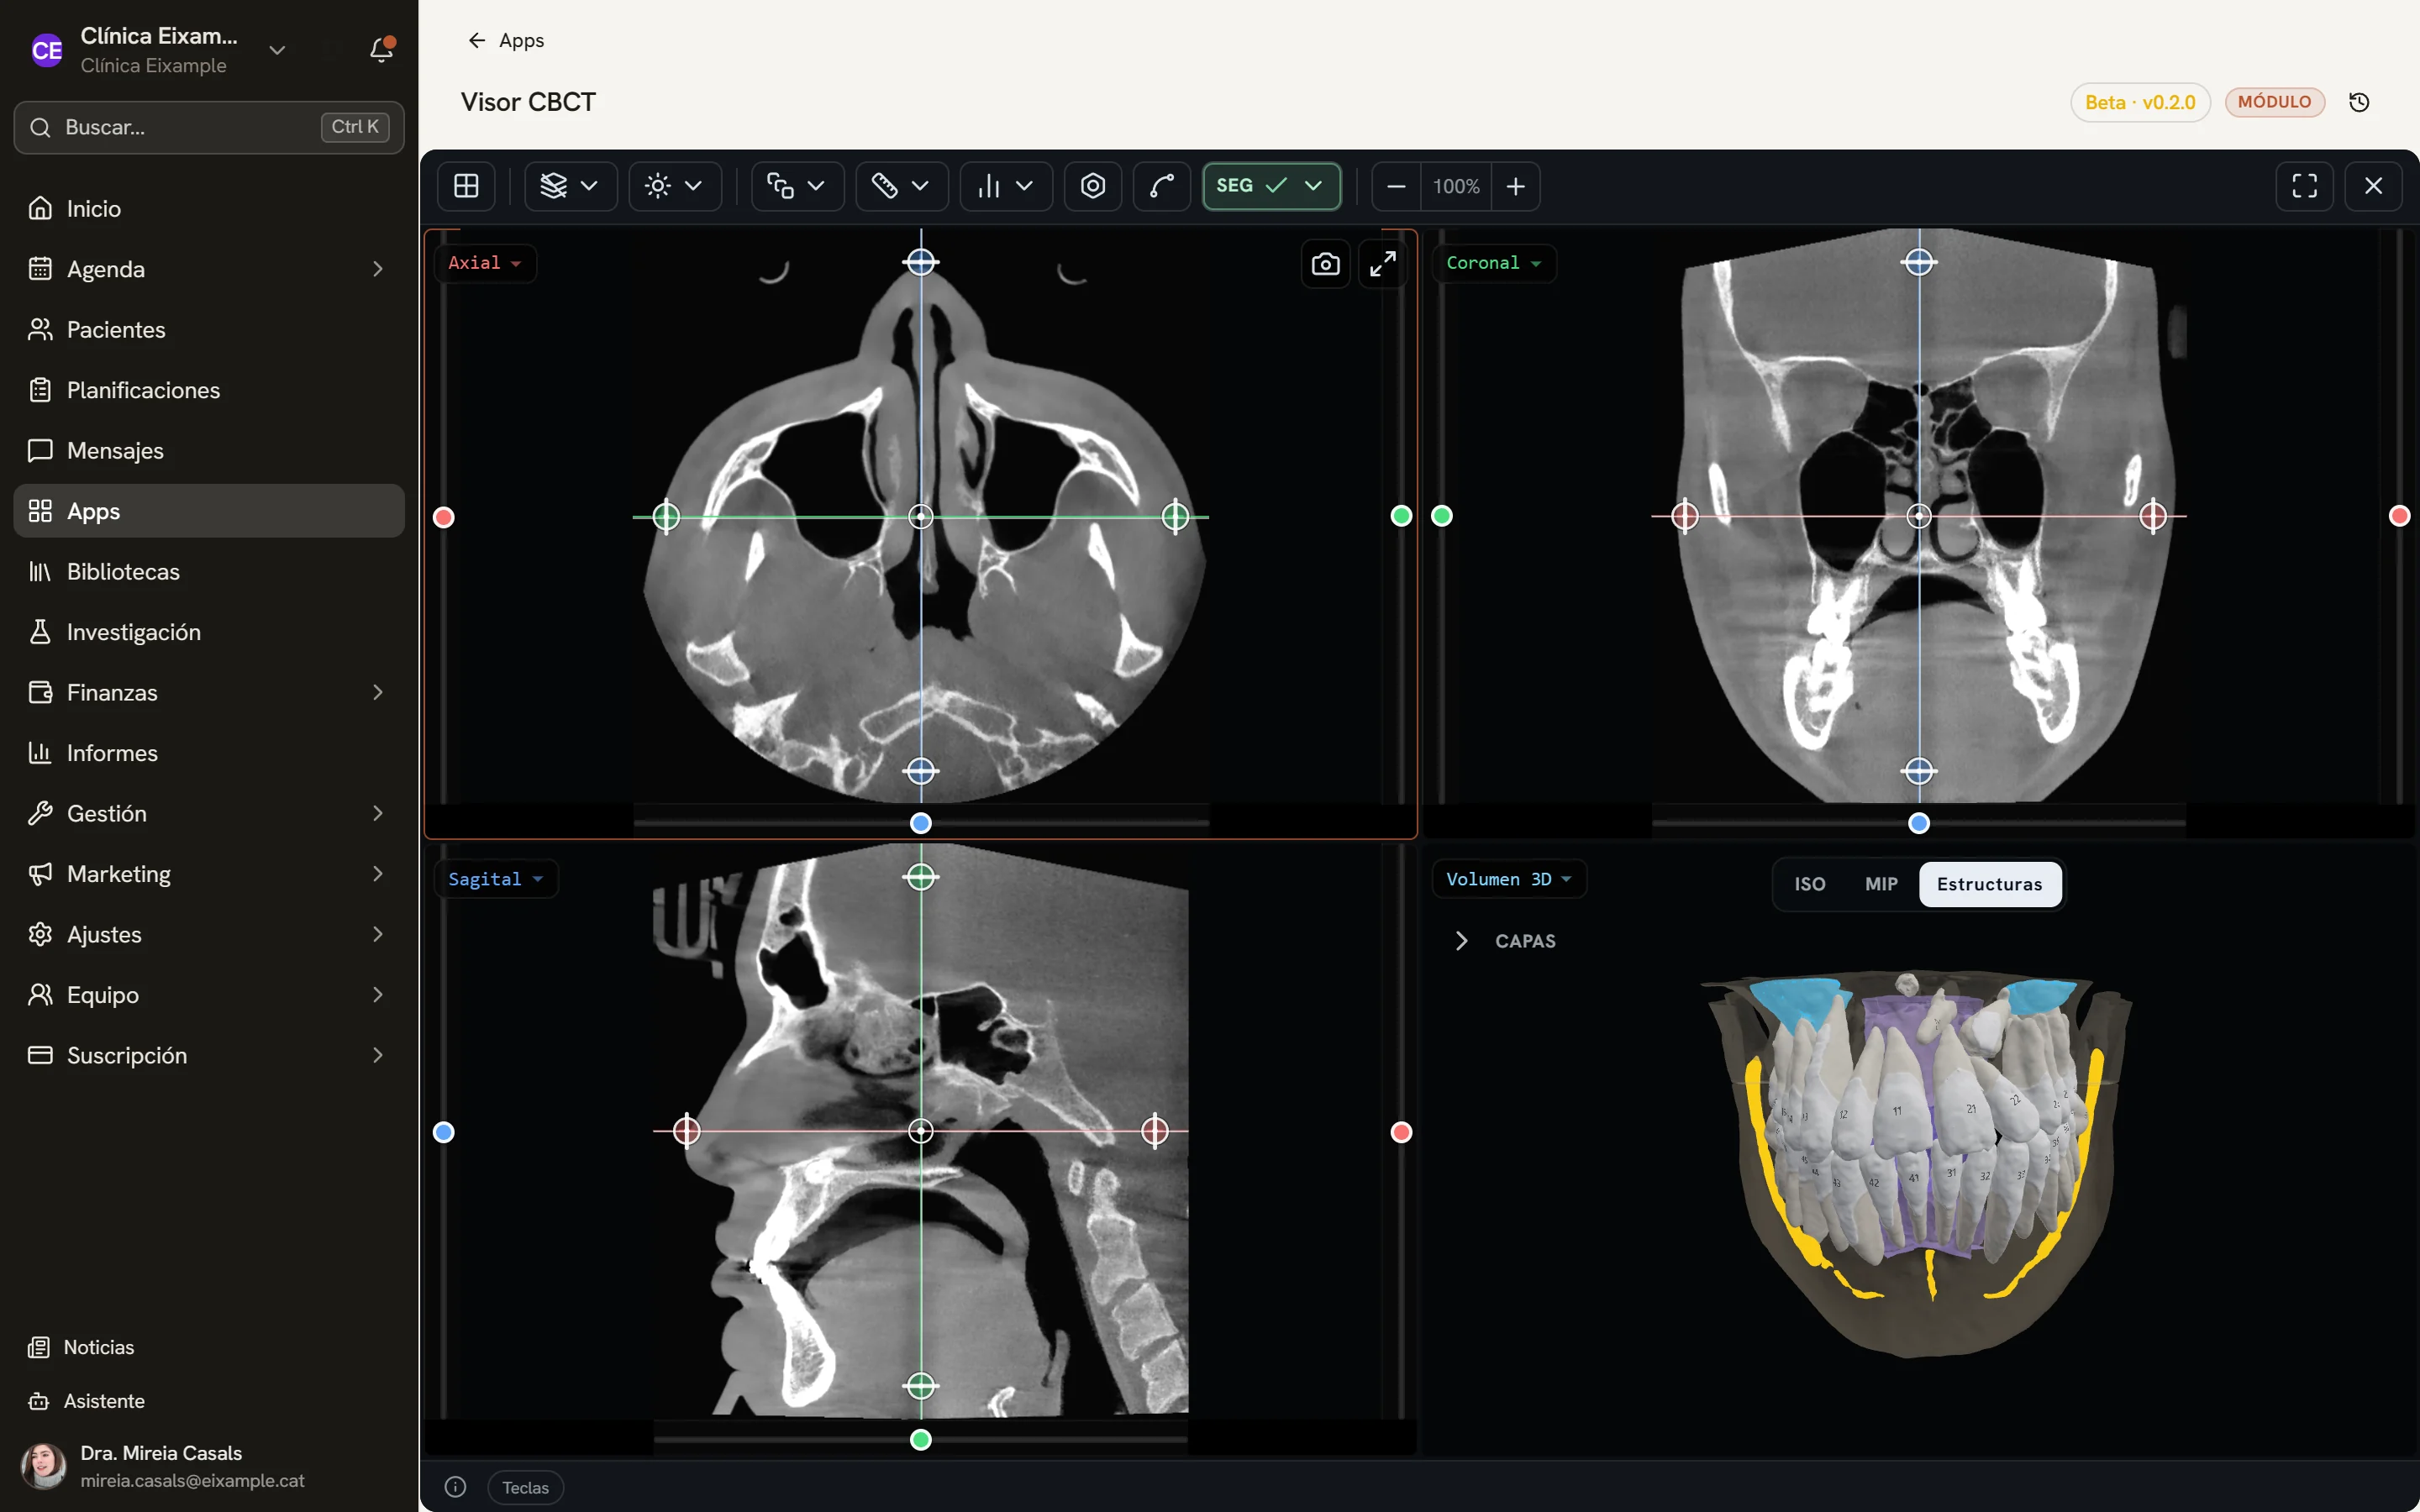Image resolution: width=2420 pixels, height=1512 pixels.
Task: Open the Coronal view dropdown
Action: point(1494,263)
